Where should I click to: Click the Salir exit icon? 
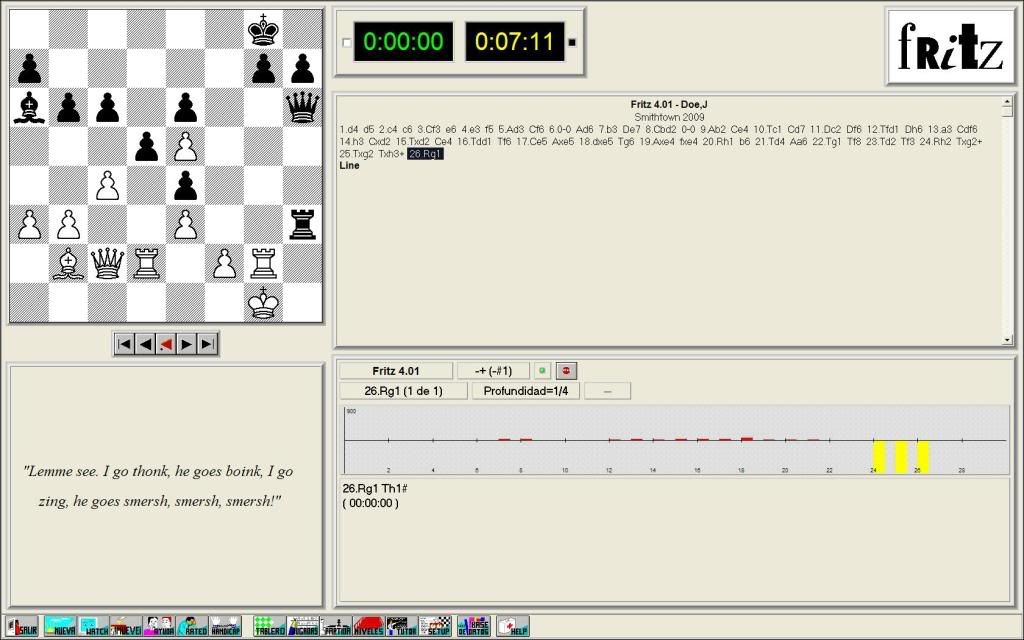21,626
